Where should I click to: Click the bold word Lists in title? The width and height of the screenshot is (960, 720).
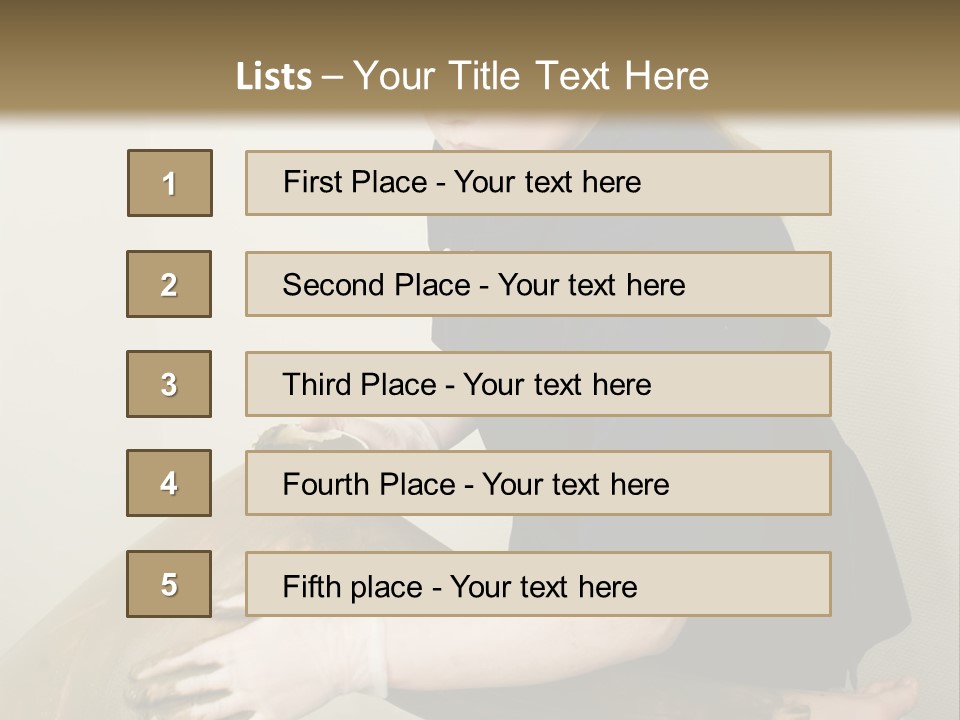coord(274,77)
